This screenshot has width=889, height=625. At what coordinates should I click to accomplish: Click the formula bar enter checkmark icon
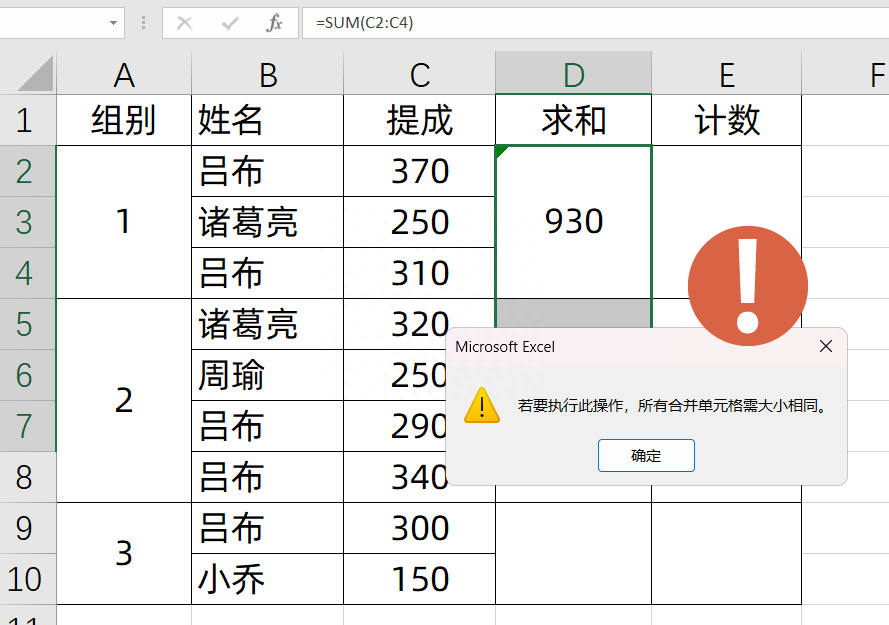[230, 23]
